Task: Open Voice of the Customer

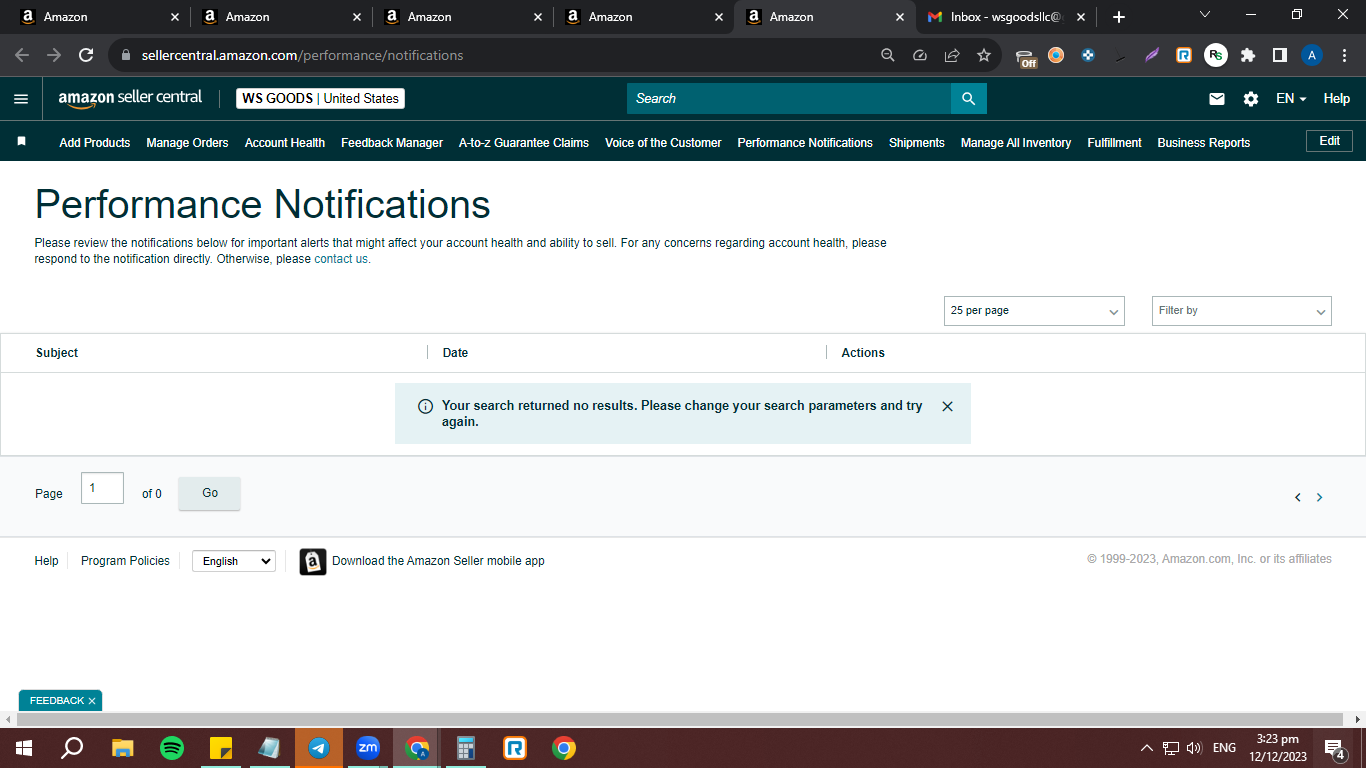Action: pyautogui.click(x=663, y=143)
